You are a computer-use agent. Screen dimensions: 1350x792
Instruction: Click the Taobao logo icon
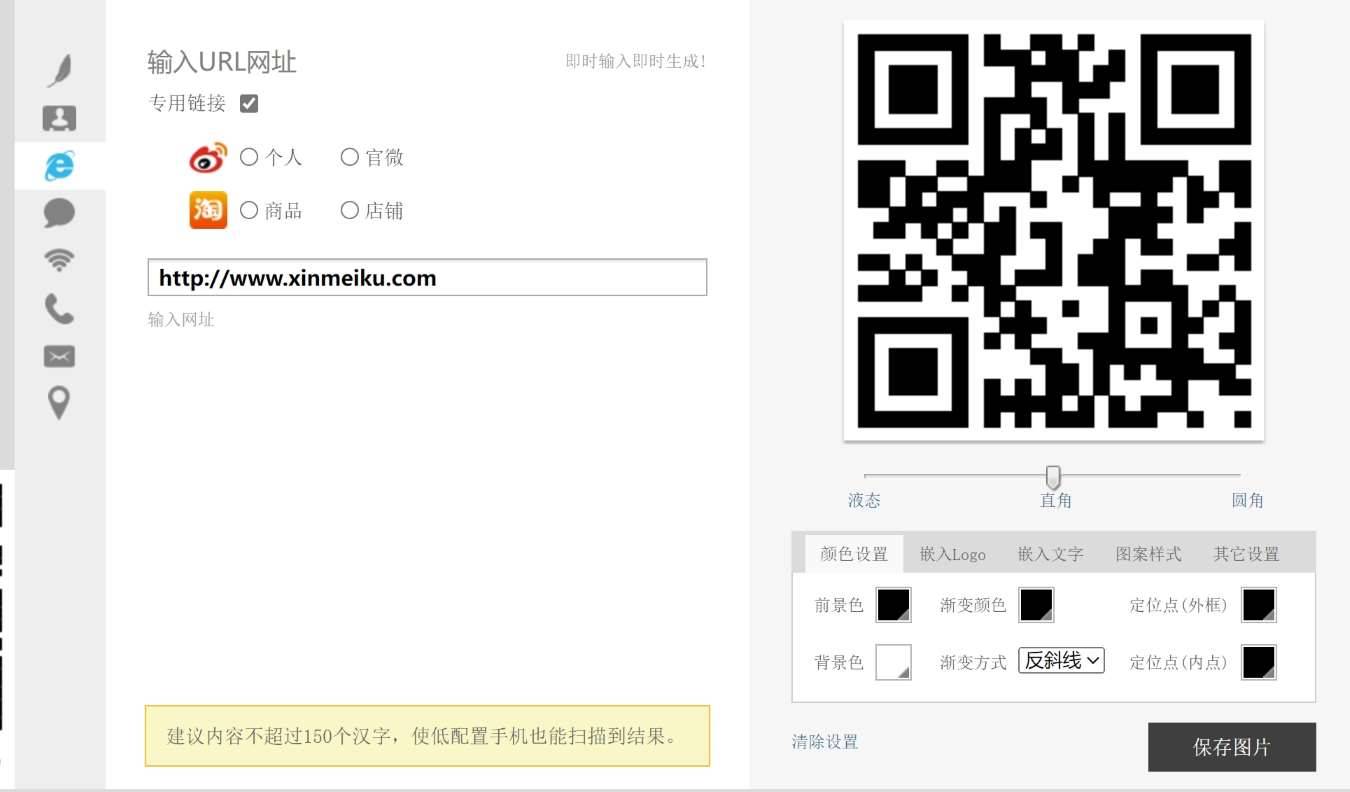click(x=208, y=210)
